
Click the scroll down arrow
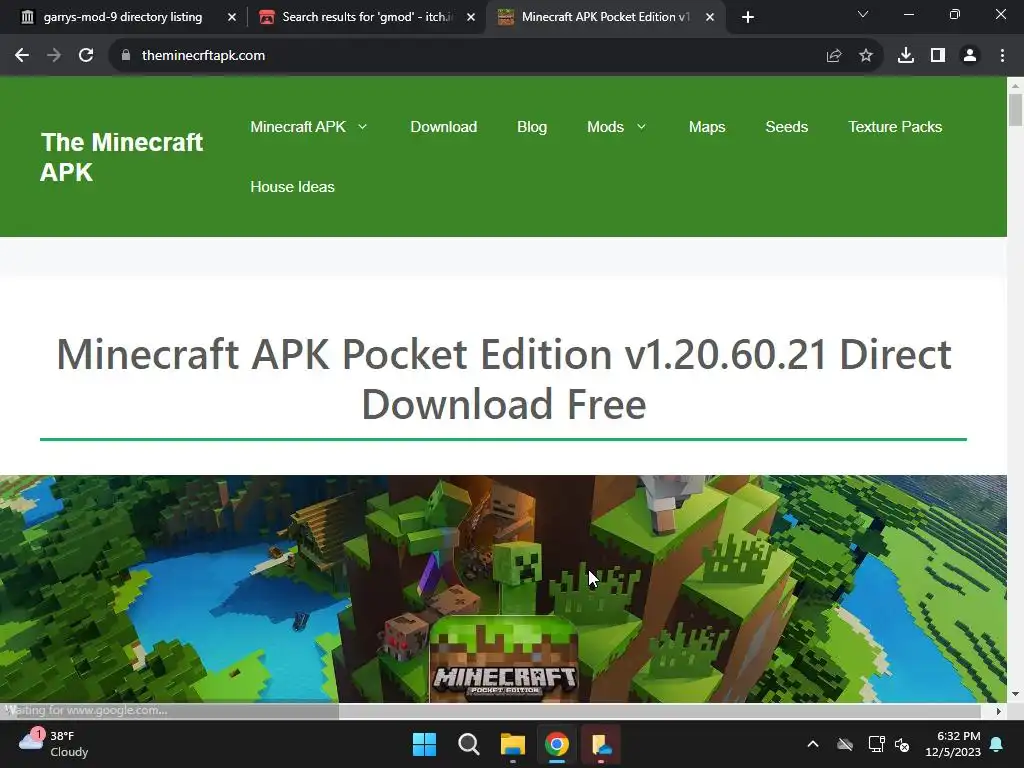[1015, 694]
